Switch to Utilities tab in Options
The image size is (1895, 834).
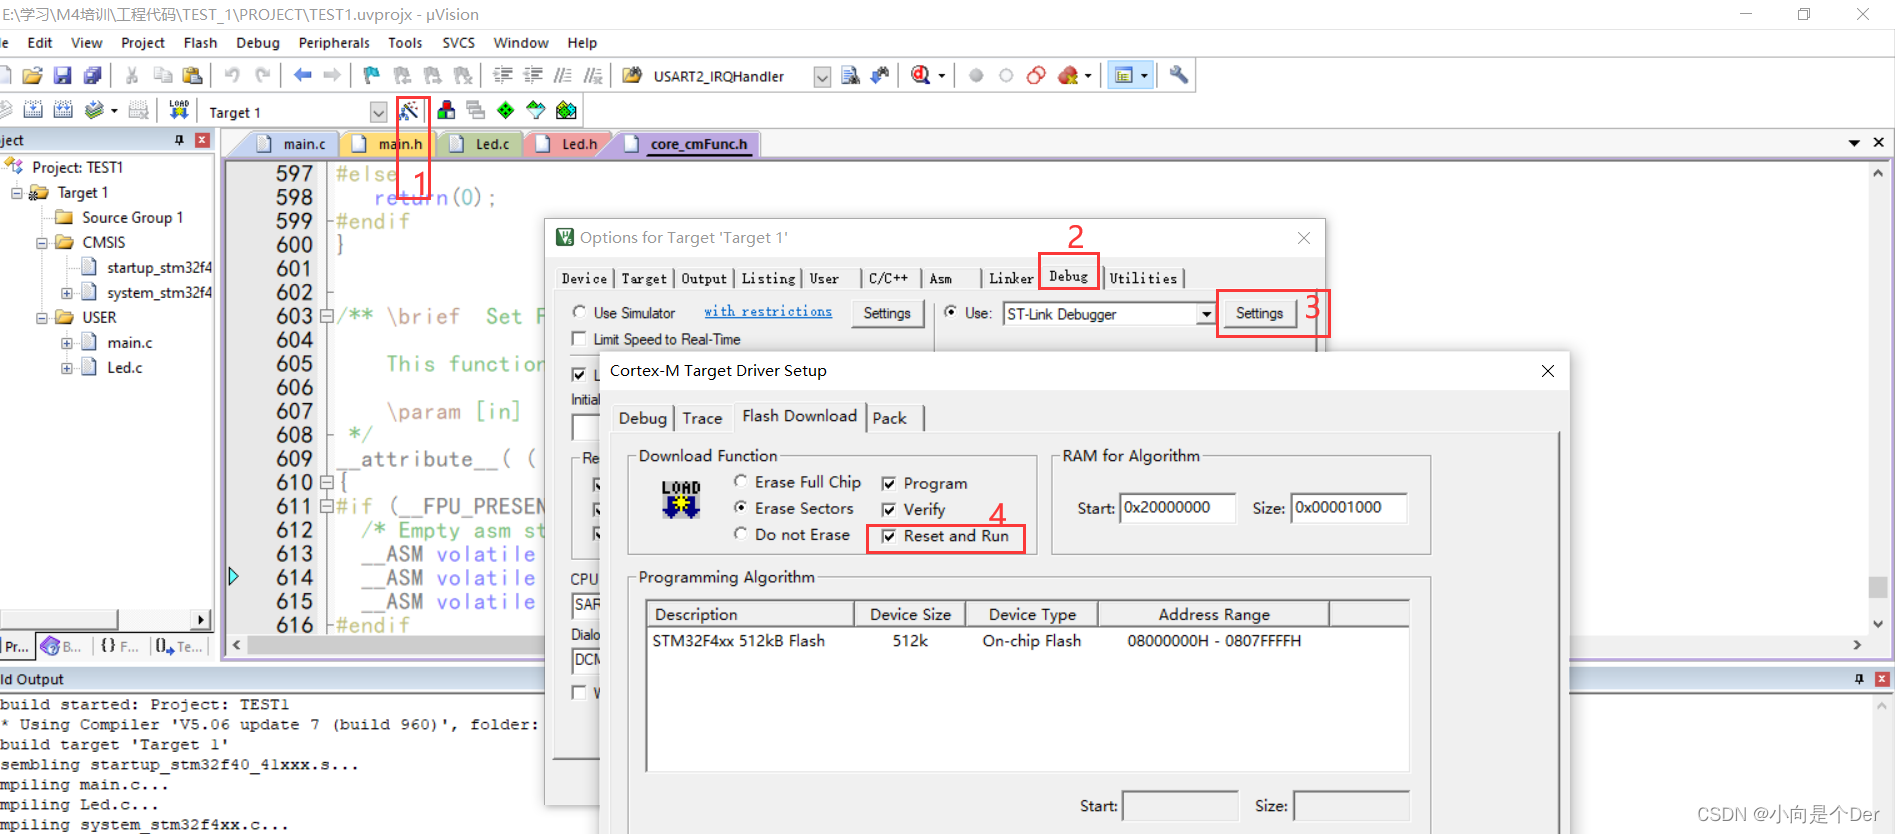pyautogui.click(x=1143, y=278)
